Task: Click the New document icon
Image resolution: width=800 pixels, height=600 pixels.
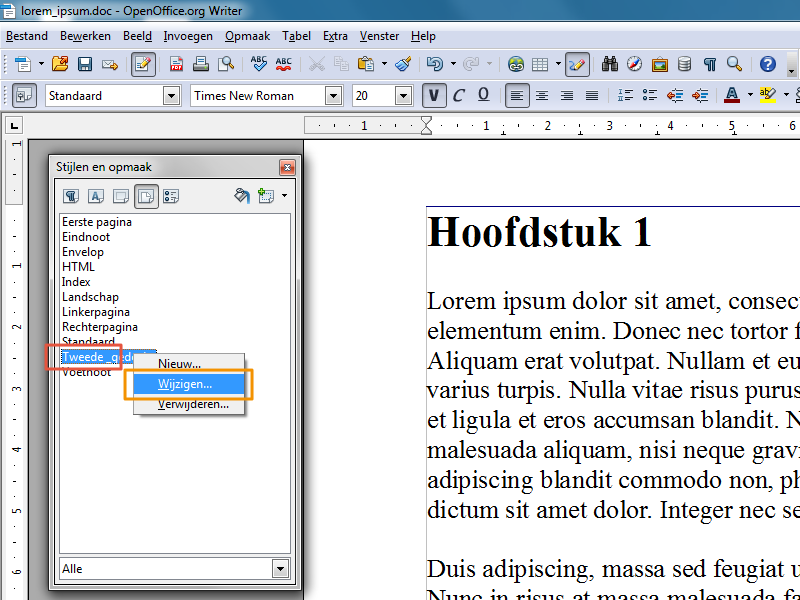Action: pyautogui.click(x=23, y=64)
